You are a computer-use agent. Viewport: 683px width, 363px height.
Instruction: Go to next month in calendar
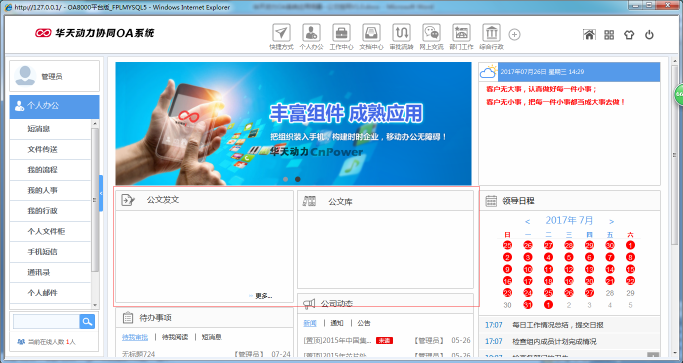pyautogui.click(x=612, y=221)
